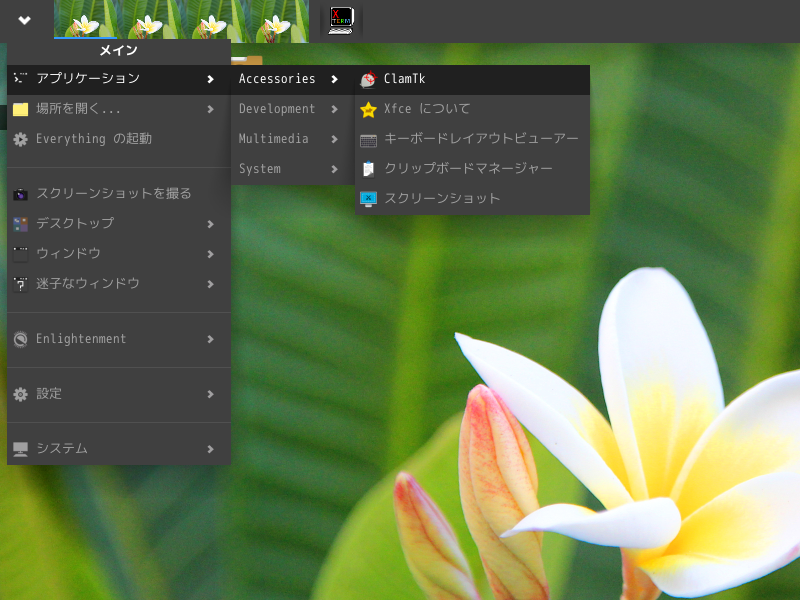This screenshot has width=800, height=600.
Task: Click the メイン menu title
Action: 118,51
